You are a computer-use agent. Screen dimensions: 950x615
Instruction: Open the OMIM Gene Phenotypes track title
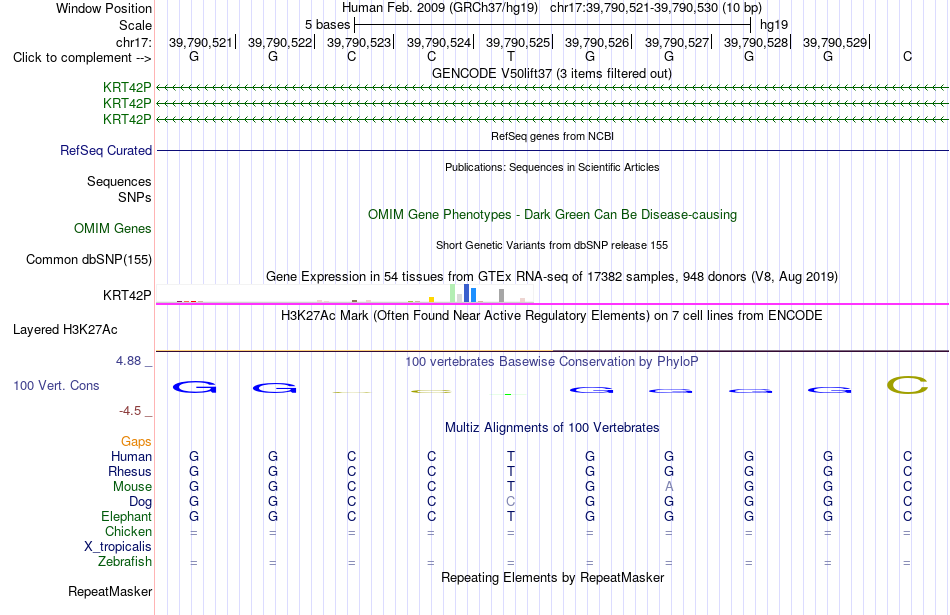click(x=552, y=214)
